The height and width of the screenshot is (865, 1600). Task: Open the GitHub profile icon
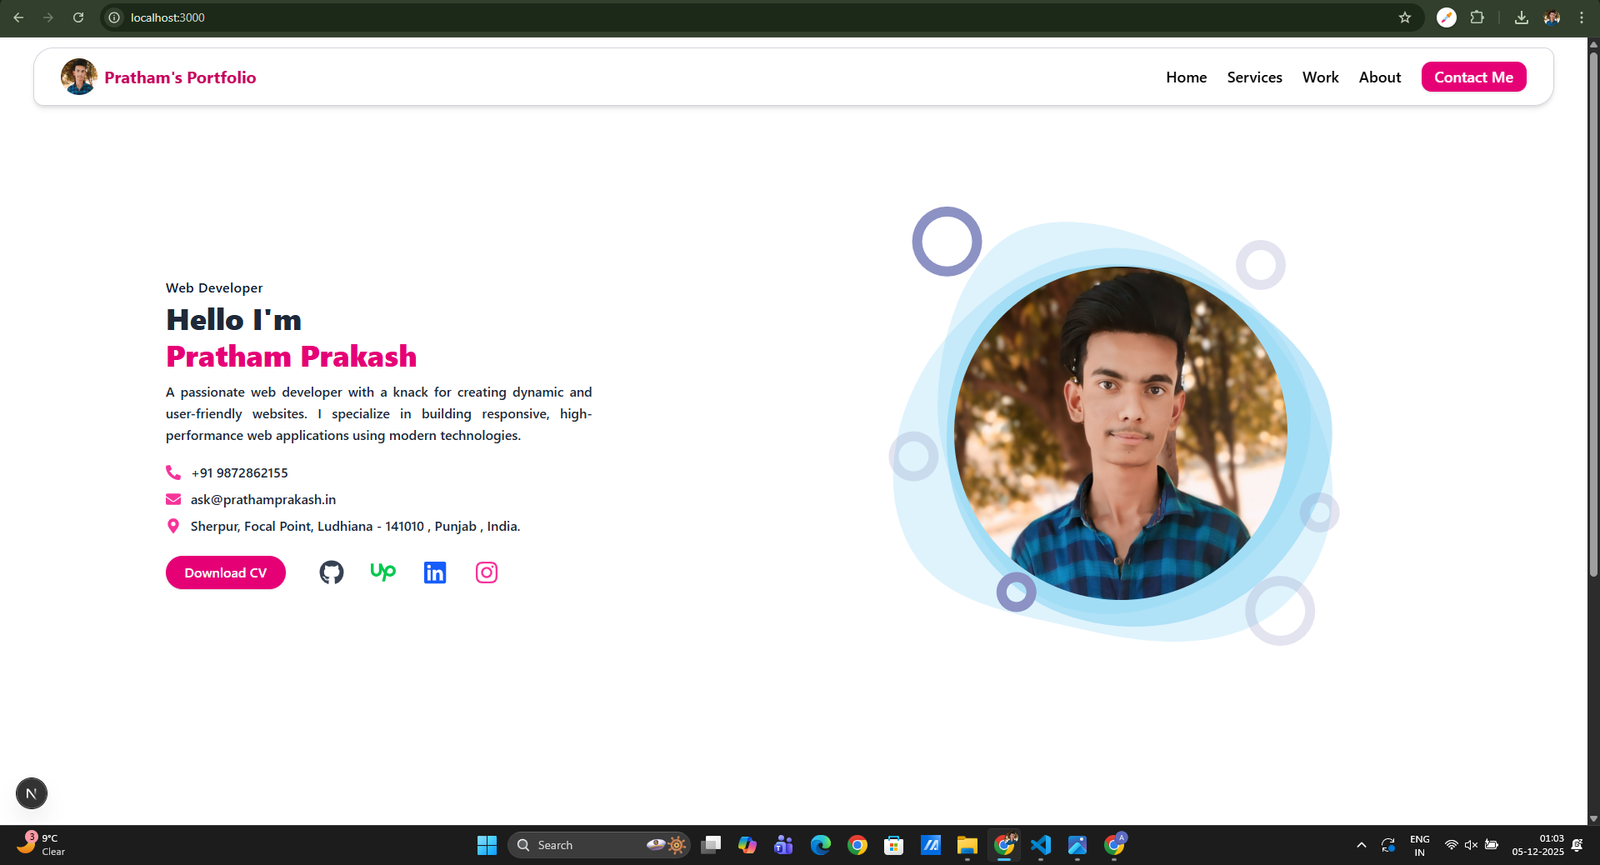pos(331,572)
